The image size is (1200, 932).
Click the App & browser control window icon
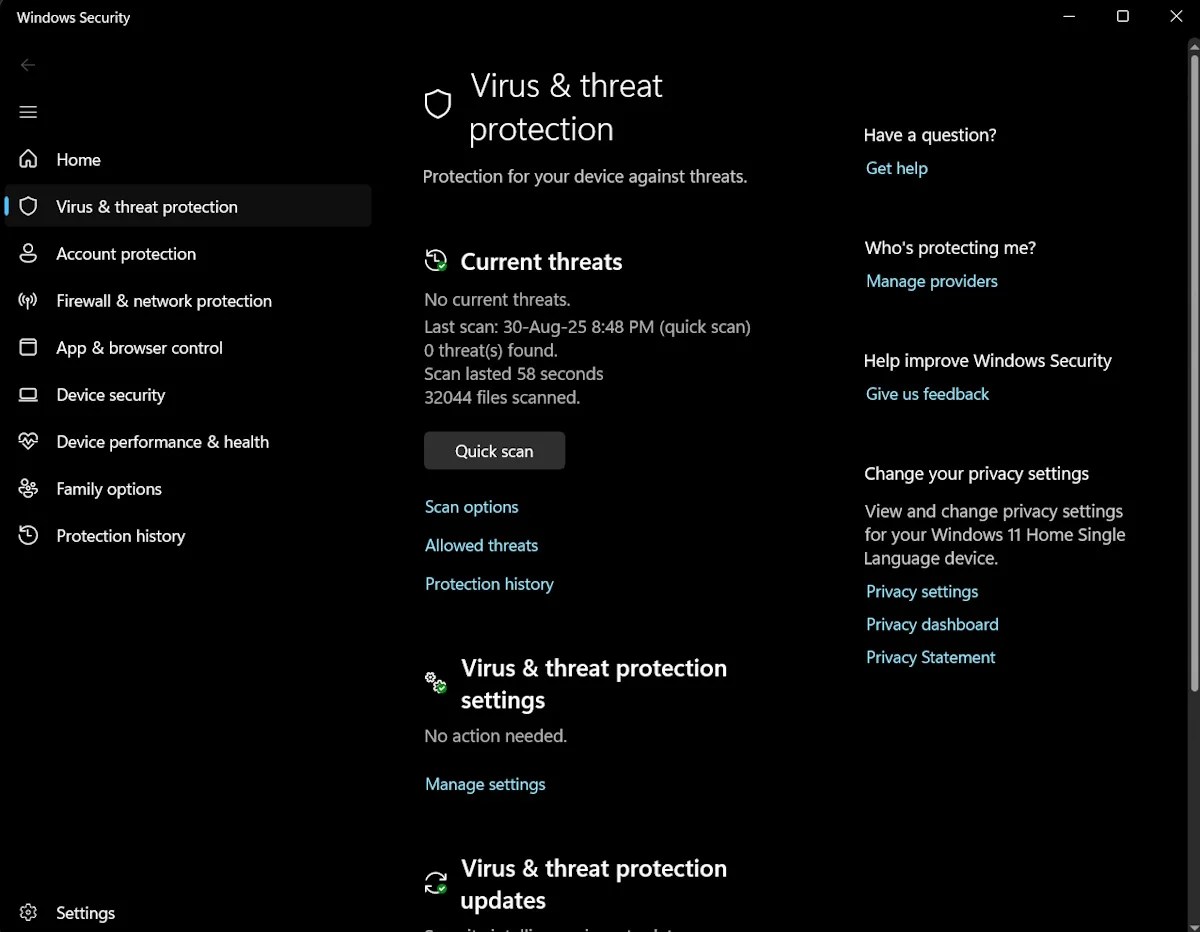(x=28, y=347)
